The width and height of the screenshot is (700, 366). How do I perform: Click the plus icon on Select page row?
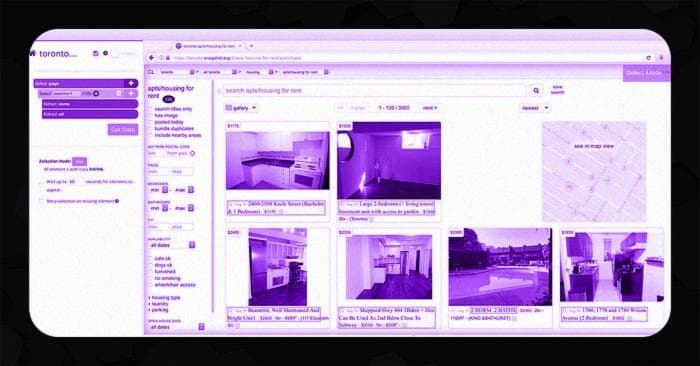coord(131,83)
